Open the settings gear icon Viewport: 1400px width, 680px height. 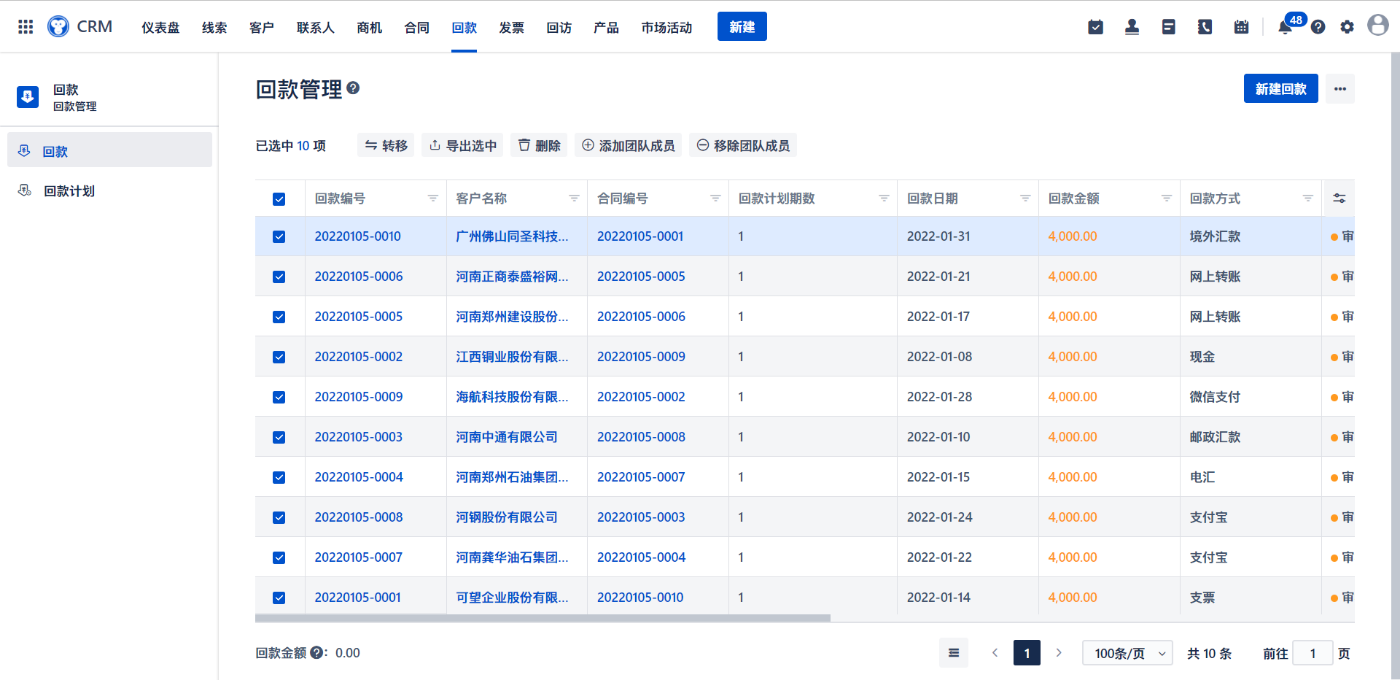(1347, 27)
